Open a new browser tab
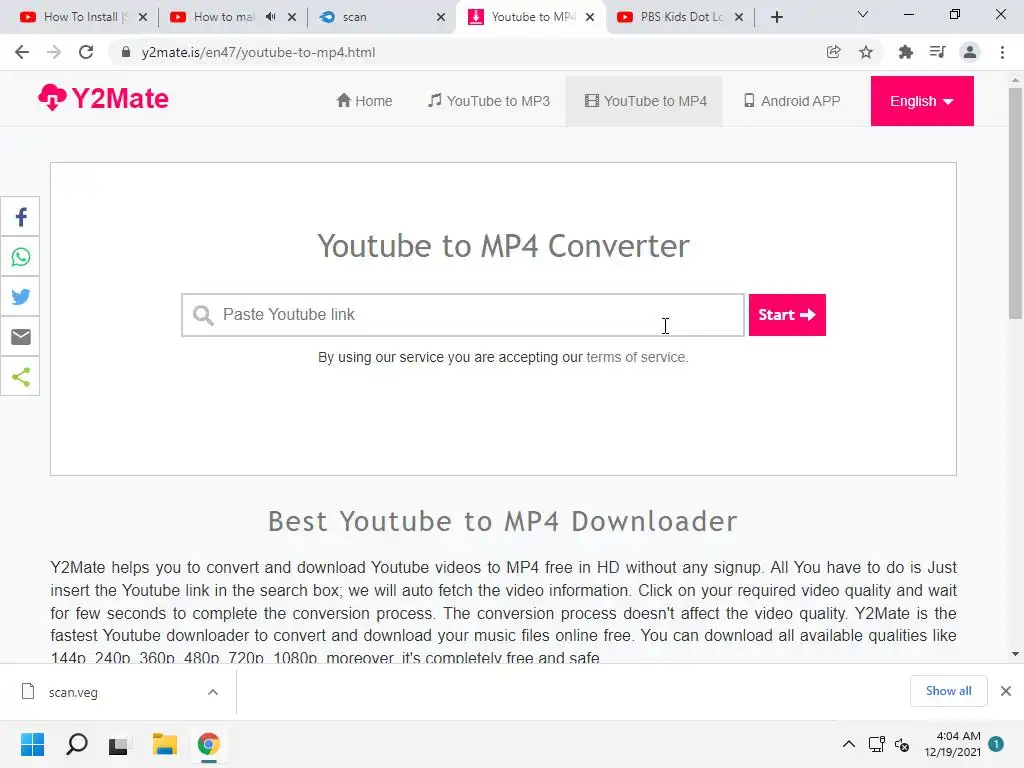Image resolution: width=1024 pixels, height=768 pixels. [776, 17]
